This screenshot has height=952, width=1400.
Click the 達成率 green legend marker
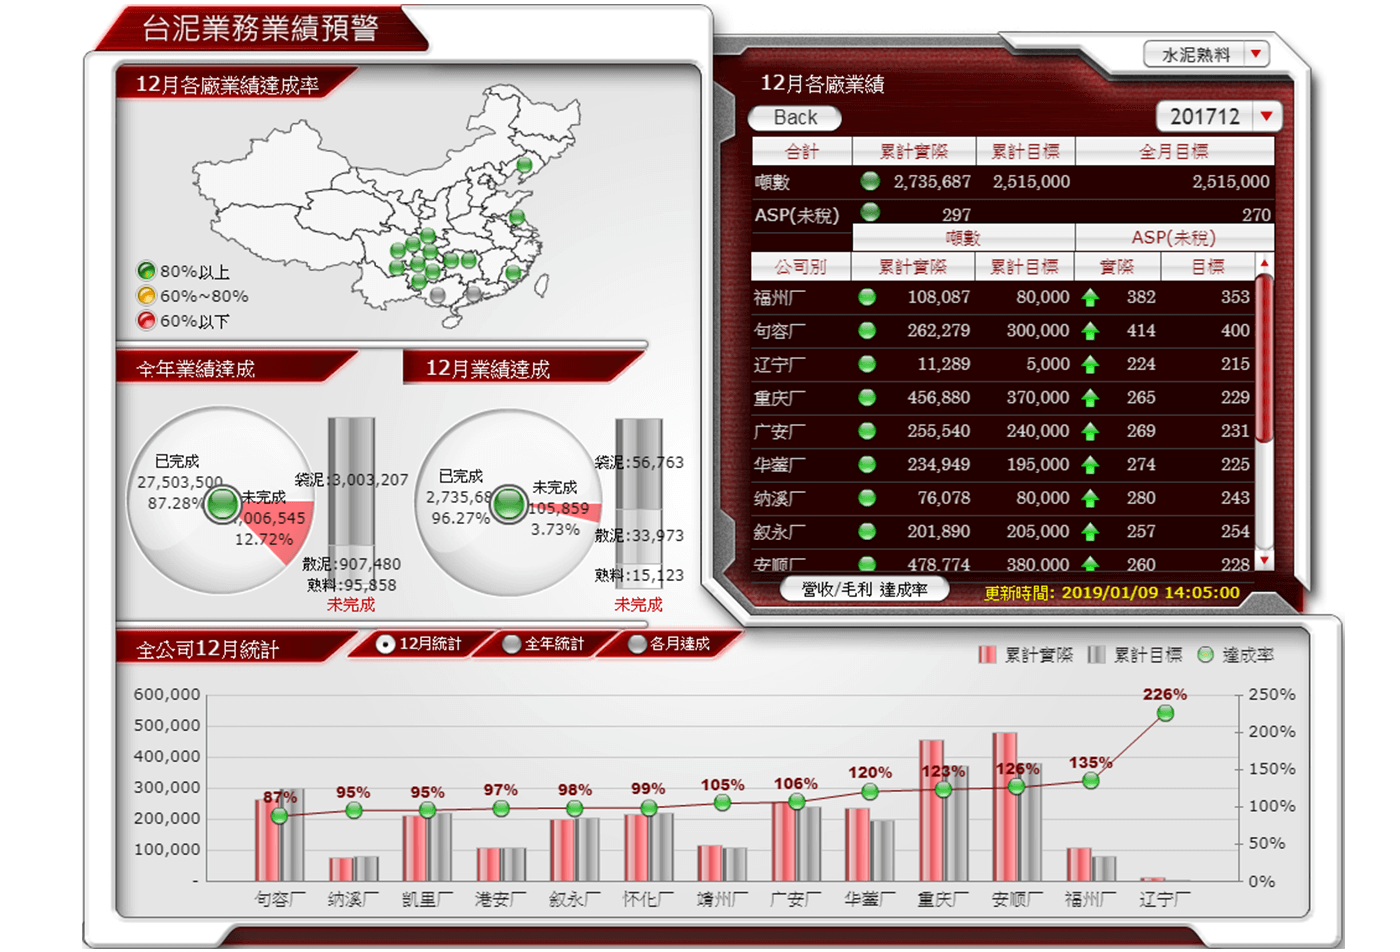(1205, 655)
